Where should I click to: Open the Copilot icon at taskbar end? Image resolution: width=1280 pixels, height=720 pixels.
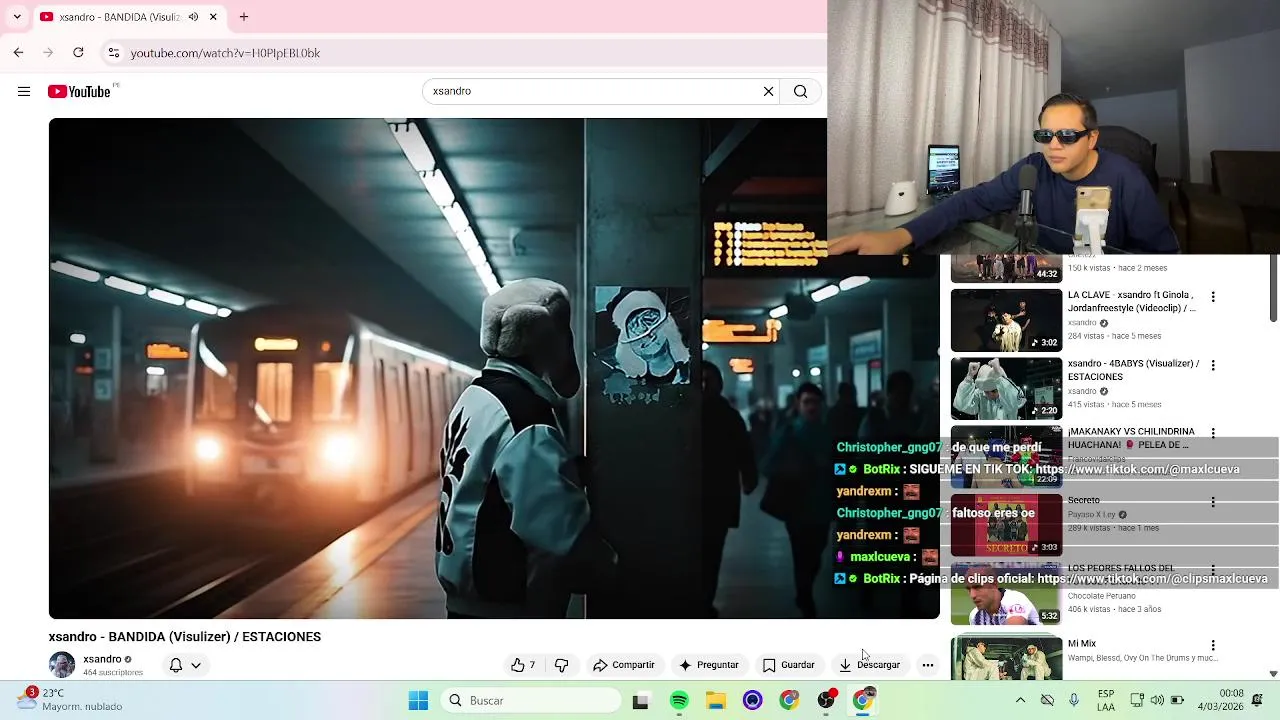pos(1258,700)
